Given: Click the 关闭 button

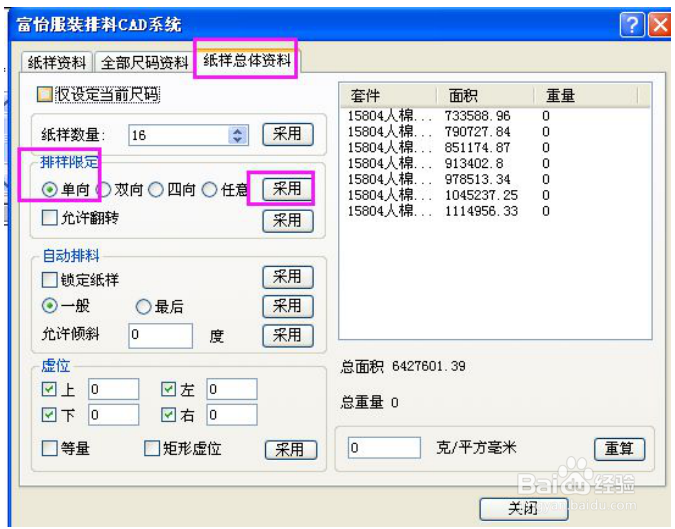Looking at the screenshot, I should tap(524, 509).
